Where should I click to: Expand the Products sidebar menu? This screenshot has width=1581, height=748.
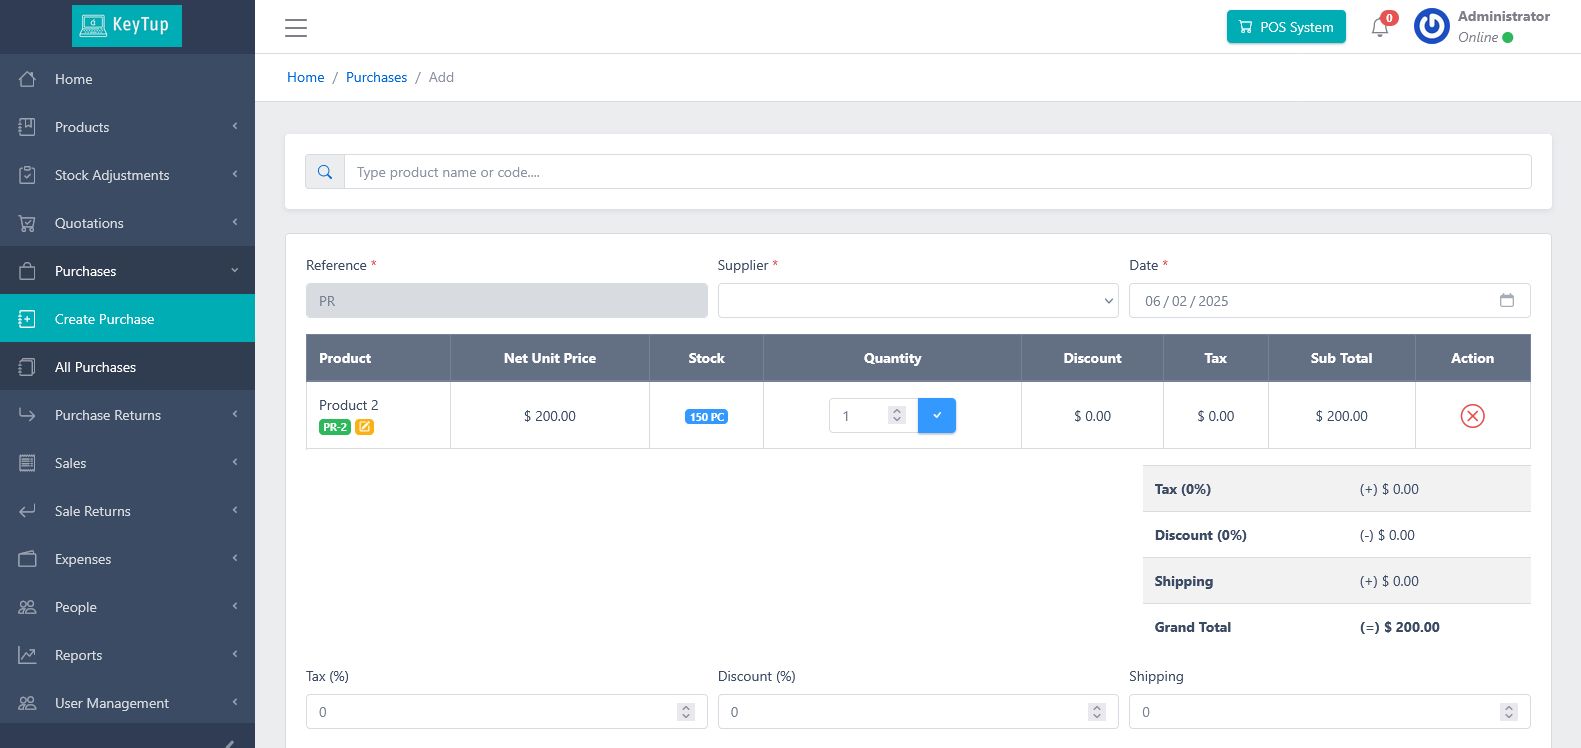click(x=127, y=127)
